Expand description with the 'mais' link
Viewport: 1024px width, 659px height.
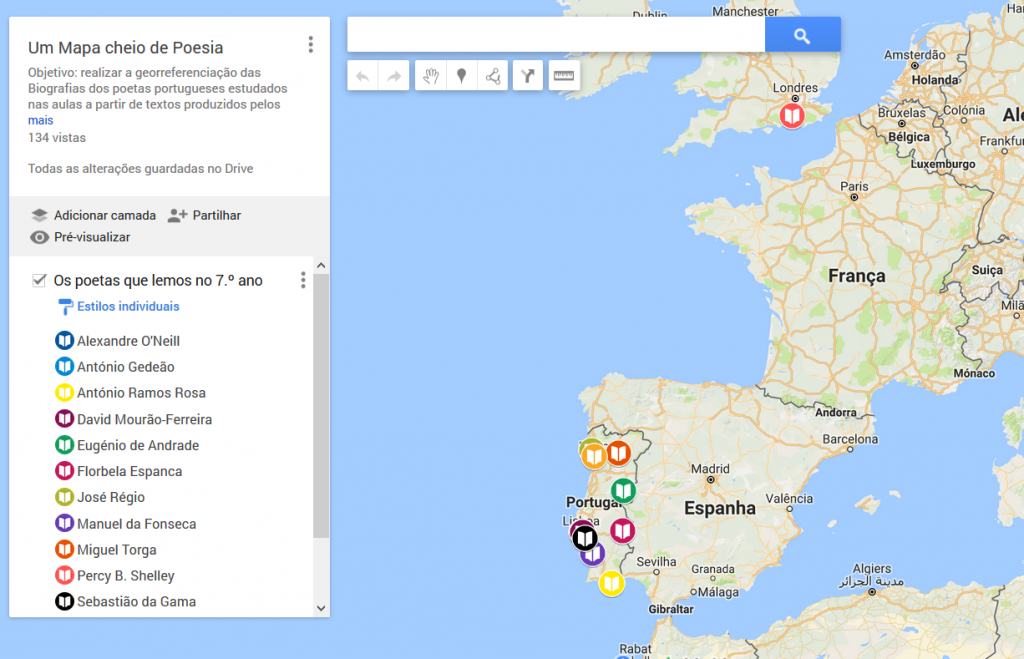click(40, 120)
